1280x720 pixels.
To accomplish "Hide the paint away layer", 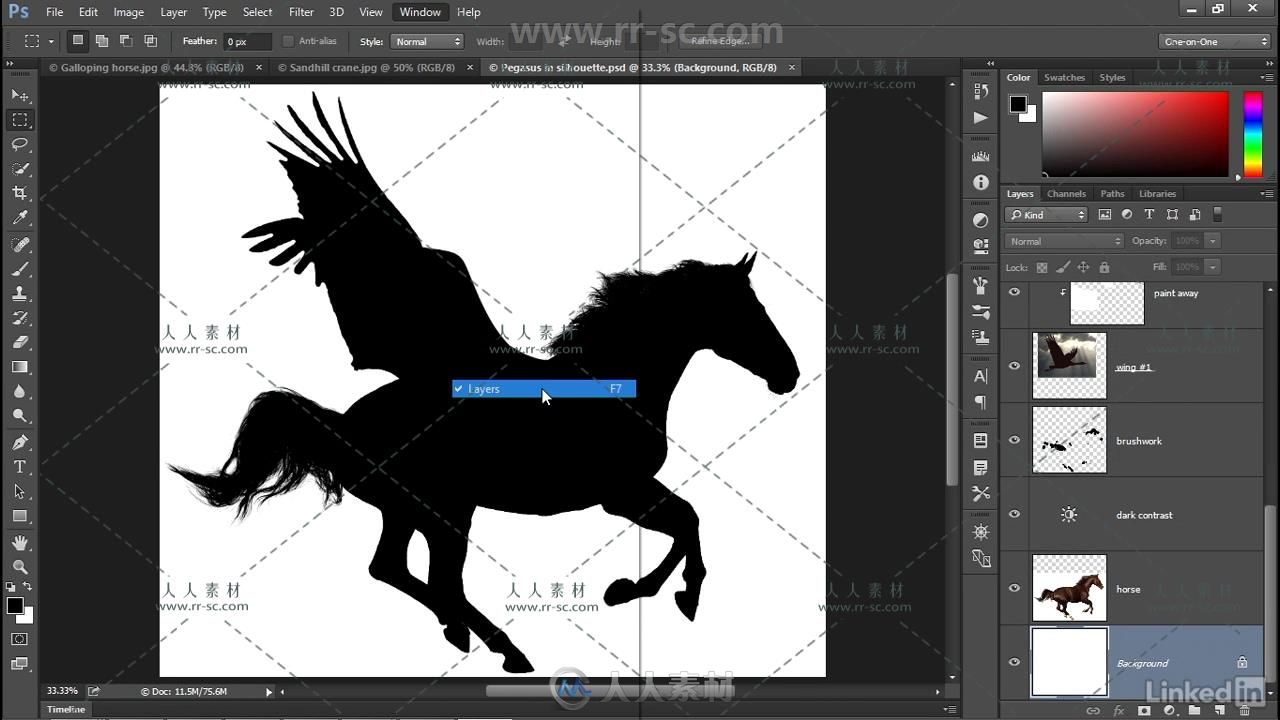I will coord(1014,292).
